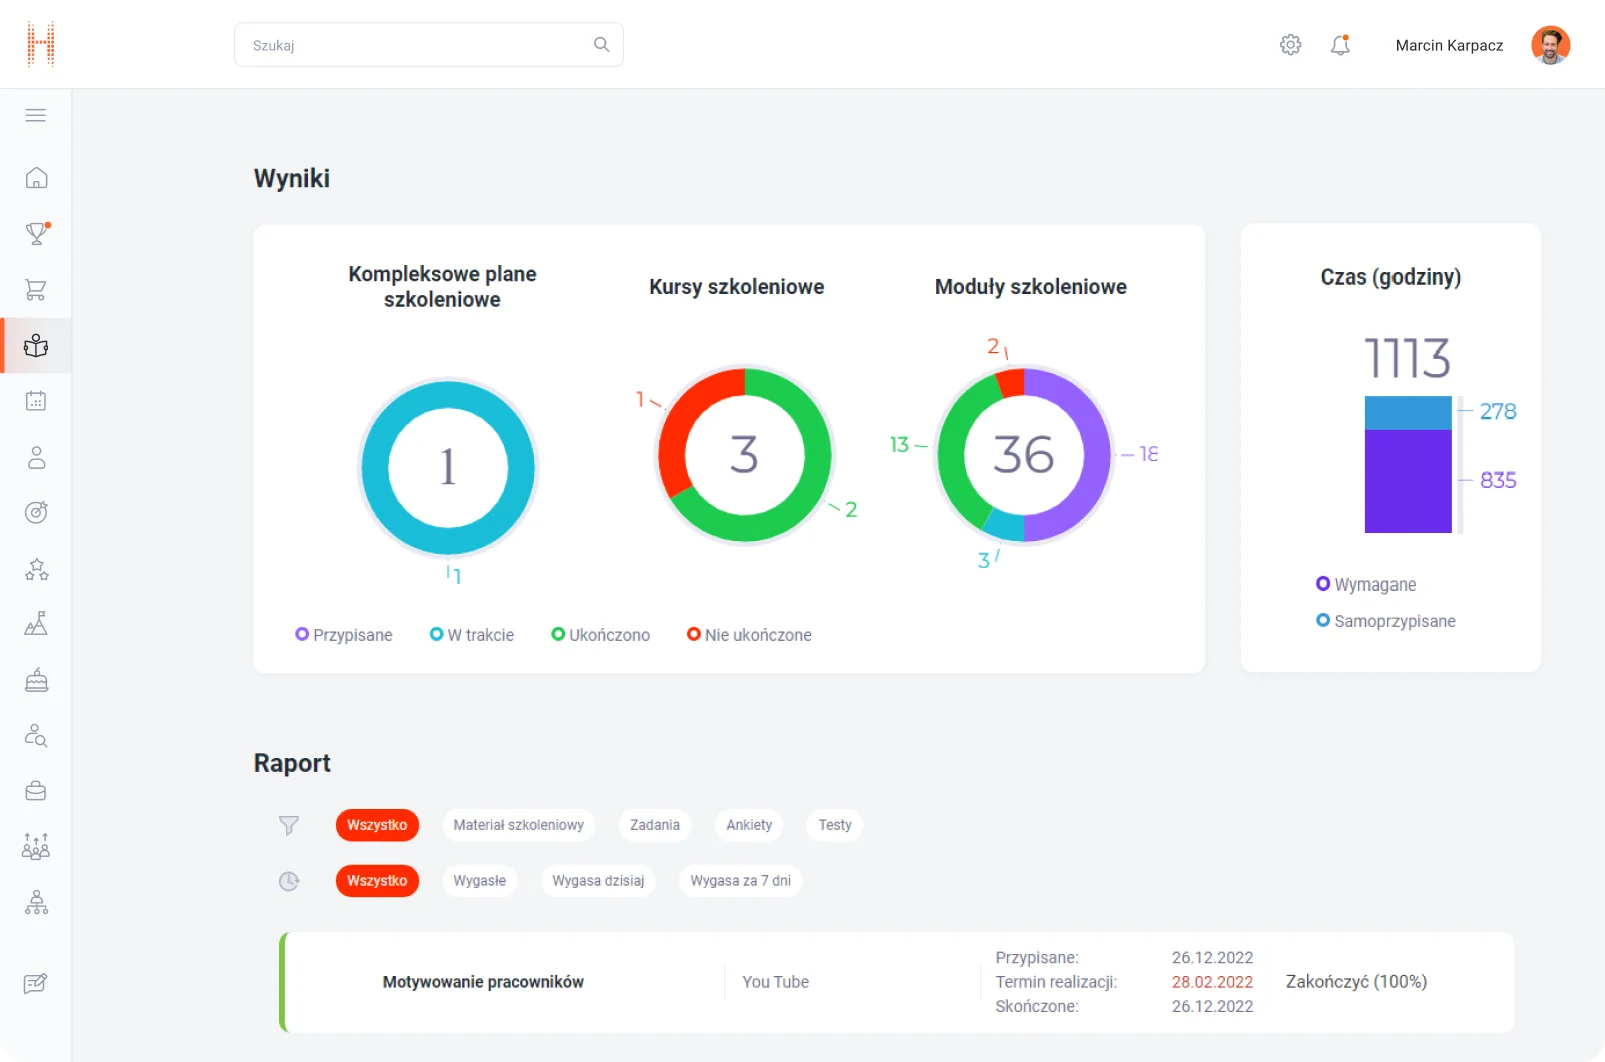The width and height of the screenshot is (1605, 1062).
Task: Open the trophy achievements icon
Action: tap(36, 234)
